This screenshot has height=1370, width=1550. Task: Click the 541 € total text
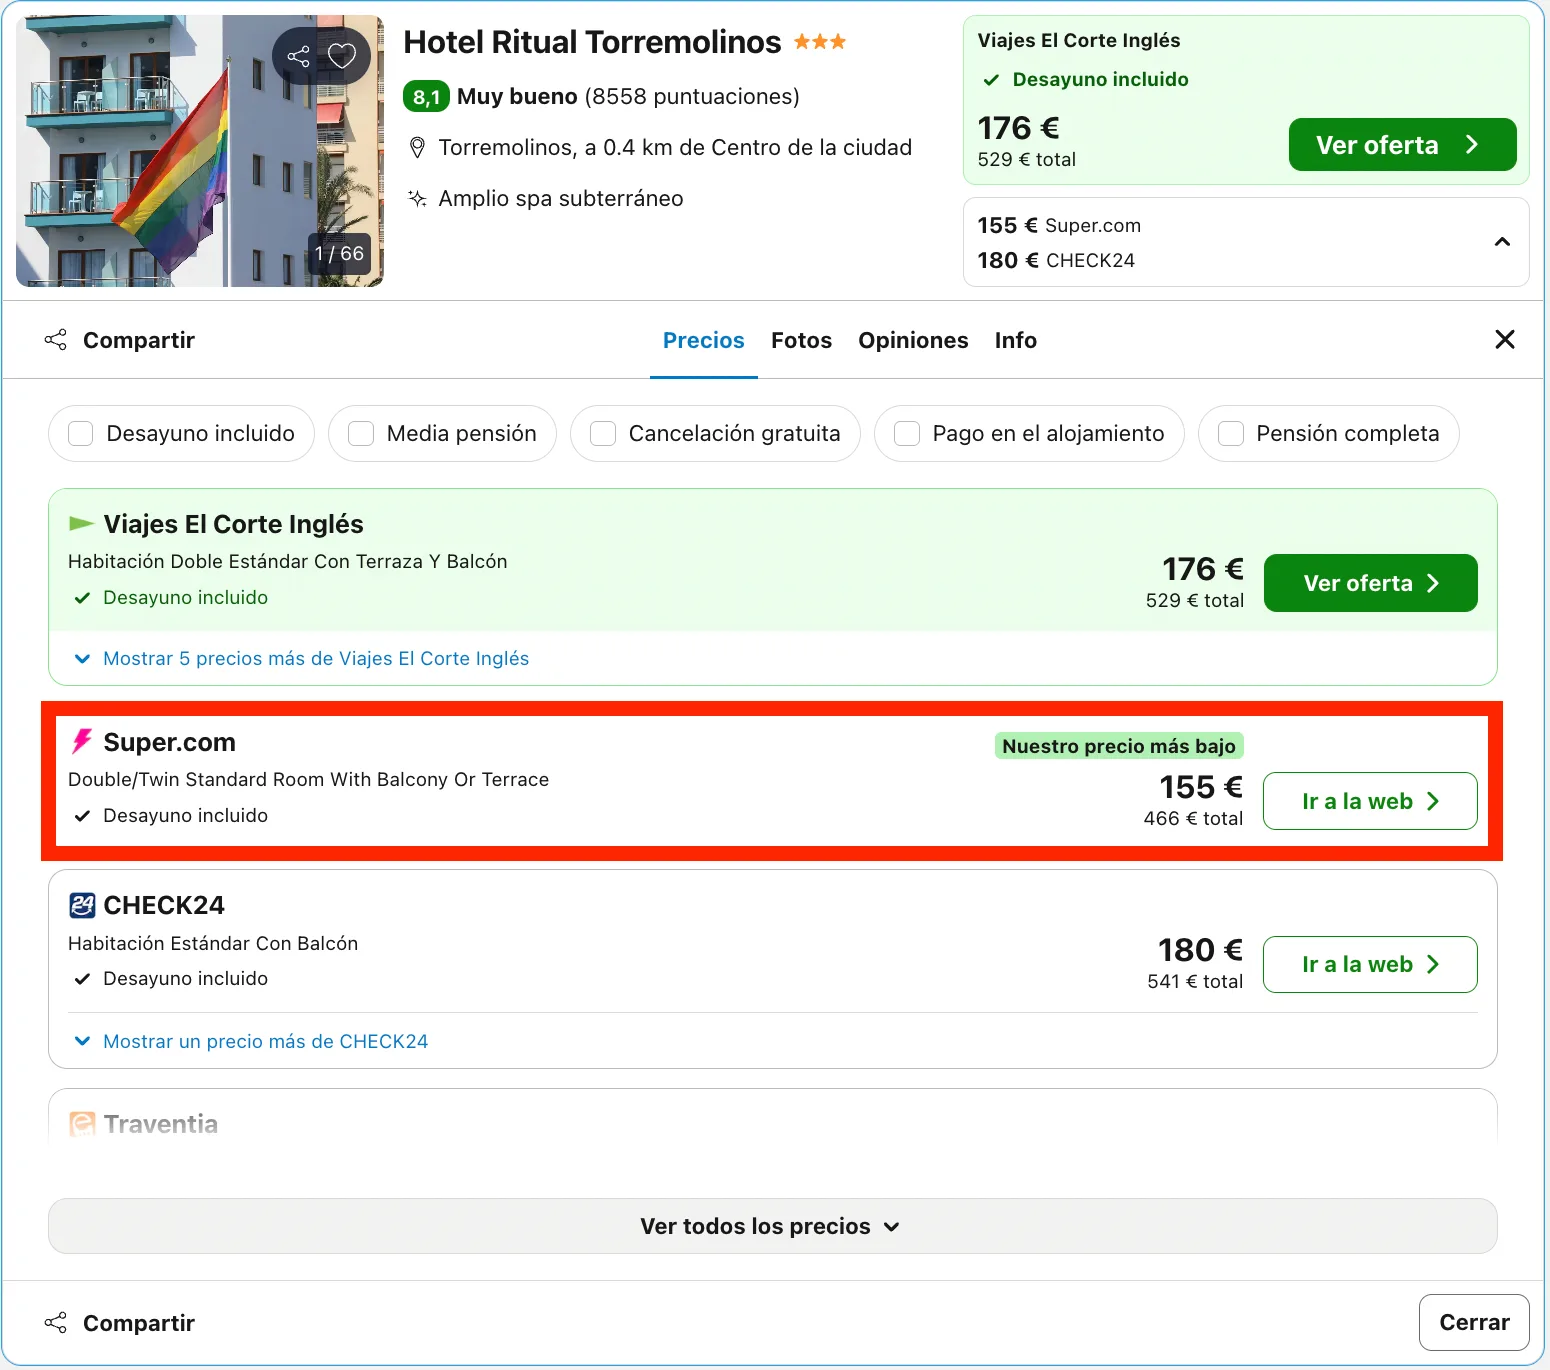tap(1195, 981)
